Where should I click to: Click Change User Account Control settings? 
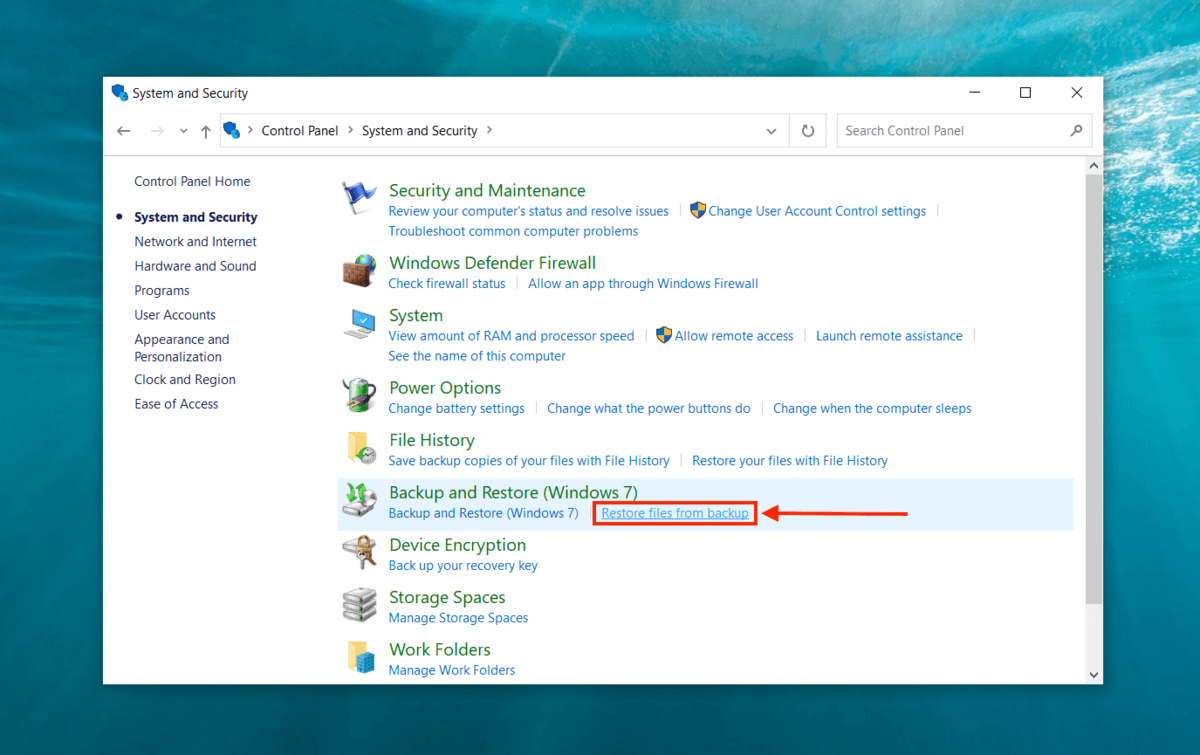pos(817,211)
